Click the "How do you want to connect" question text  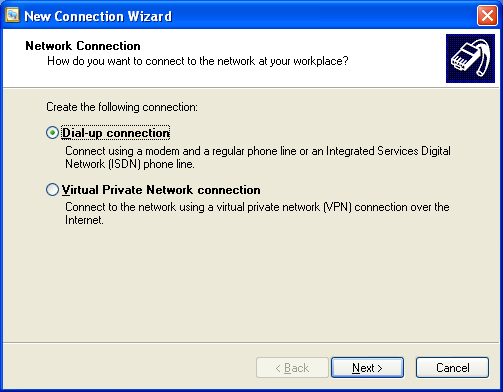coord(198,61)
